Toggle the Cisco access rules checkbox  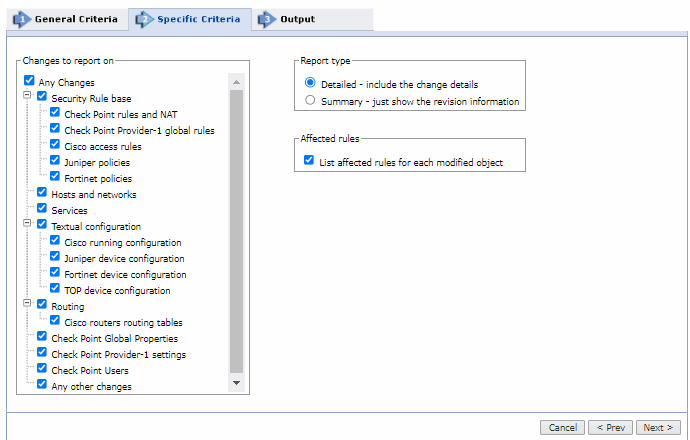pyautogui.click(x=55, y=146)
